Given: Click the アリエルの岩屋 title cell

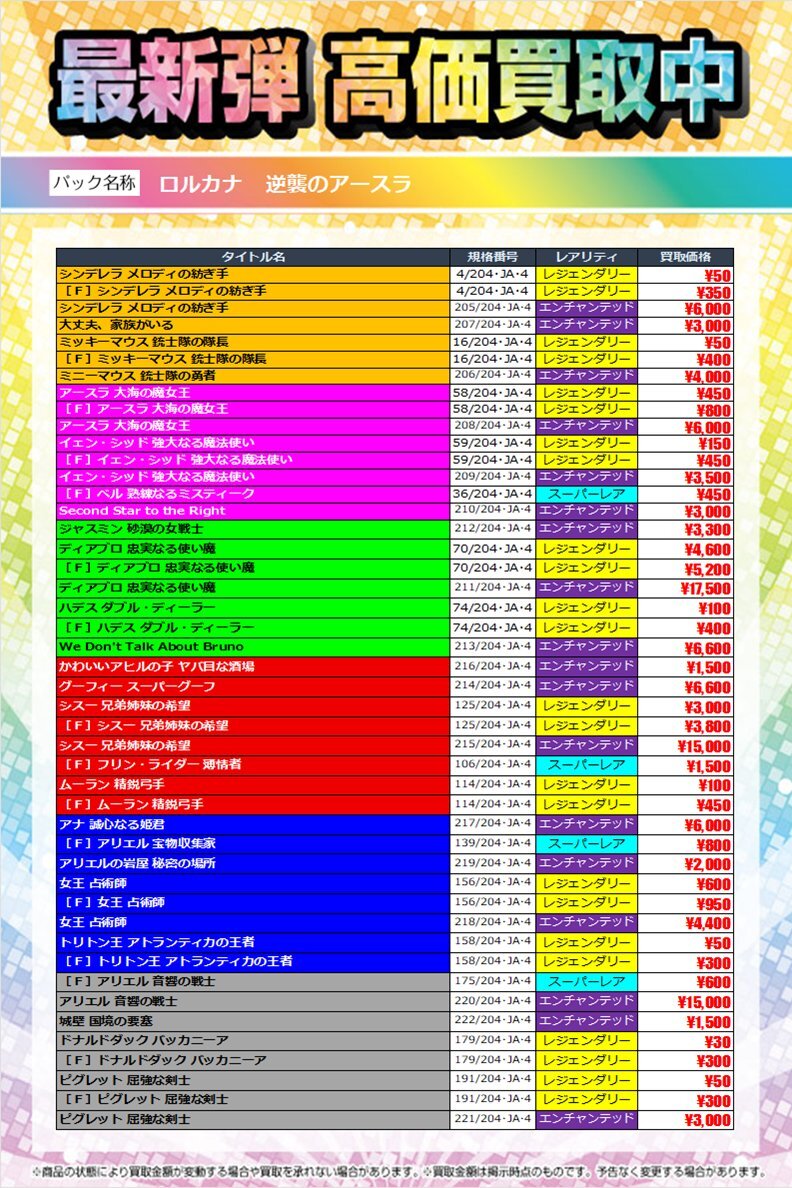Looking at the screenshot, I should coord(253,863).
